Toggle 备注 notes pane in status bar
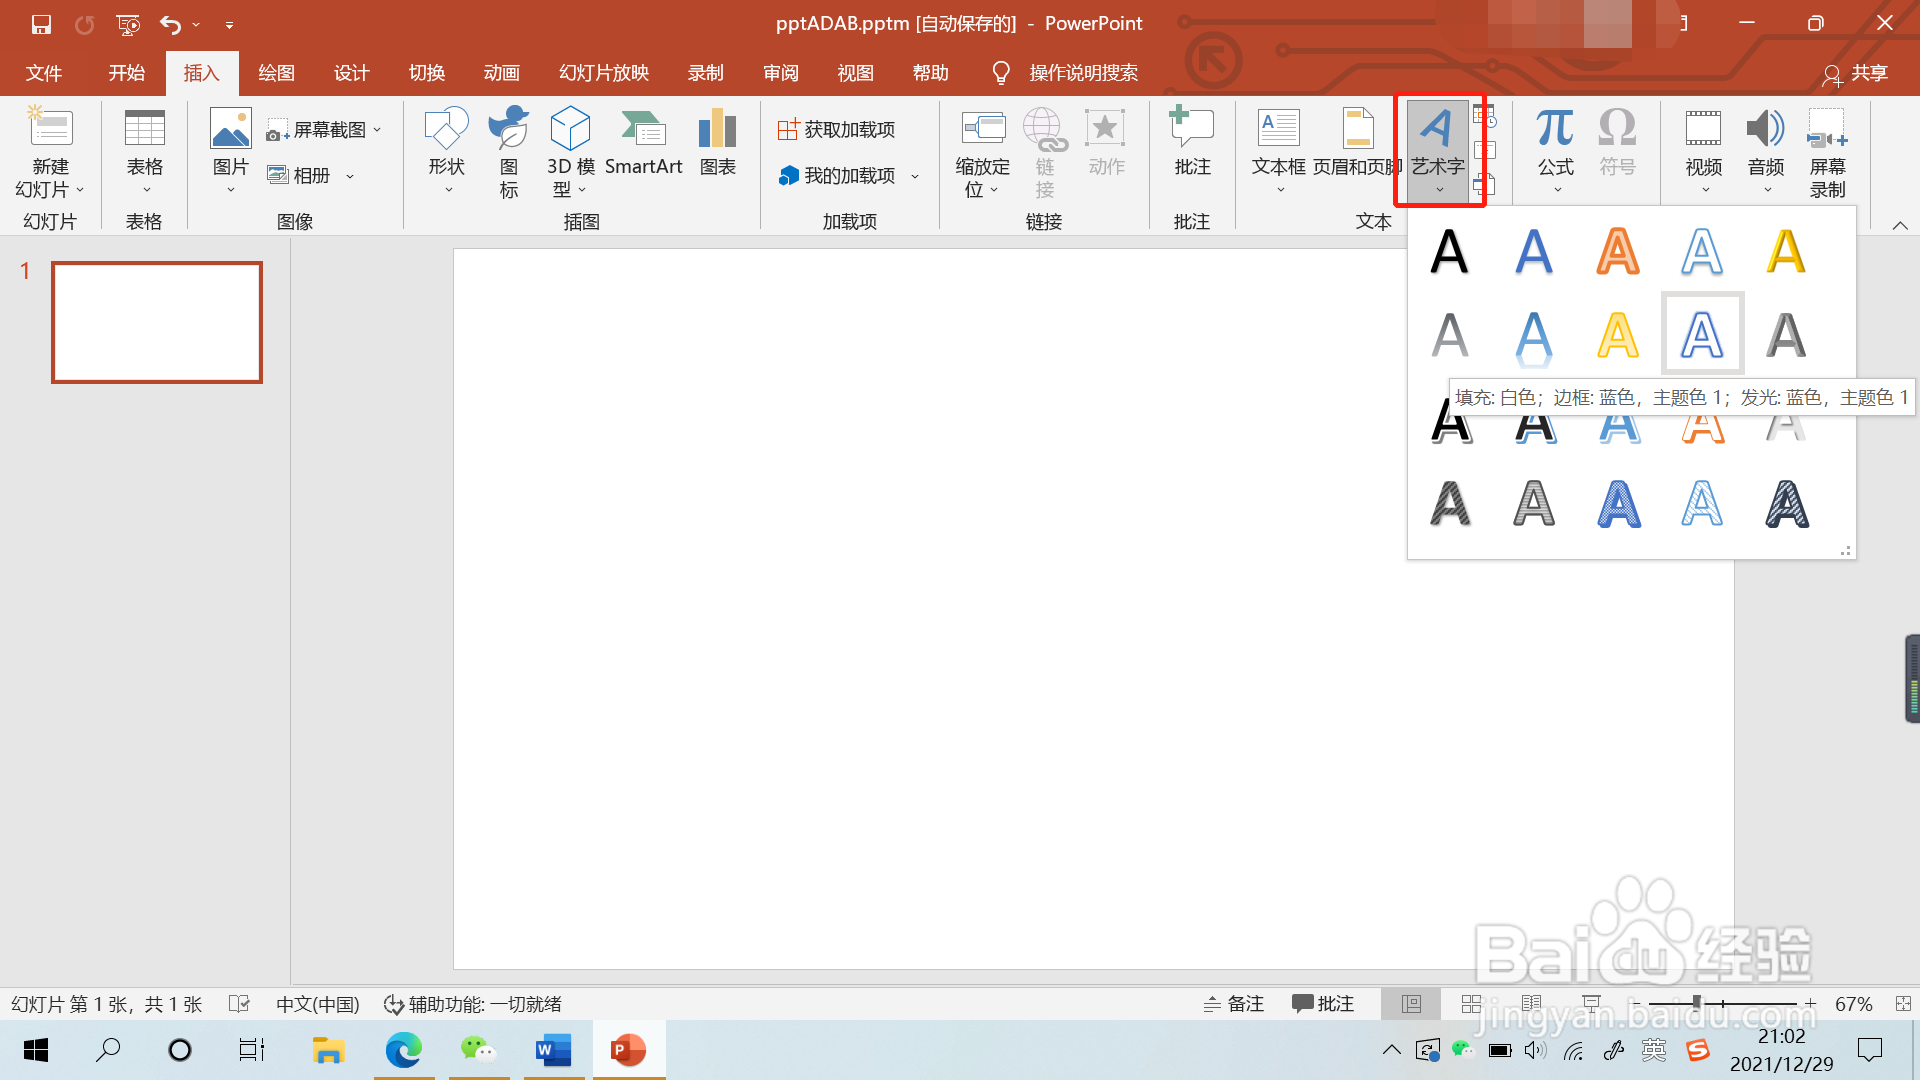Viewport: 1920px width, 1080px height. pos(1234,1004)
